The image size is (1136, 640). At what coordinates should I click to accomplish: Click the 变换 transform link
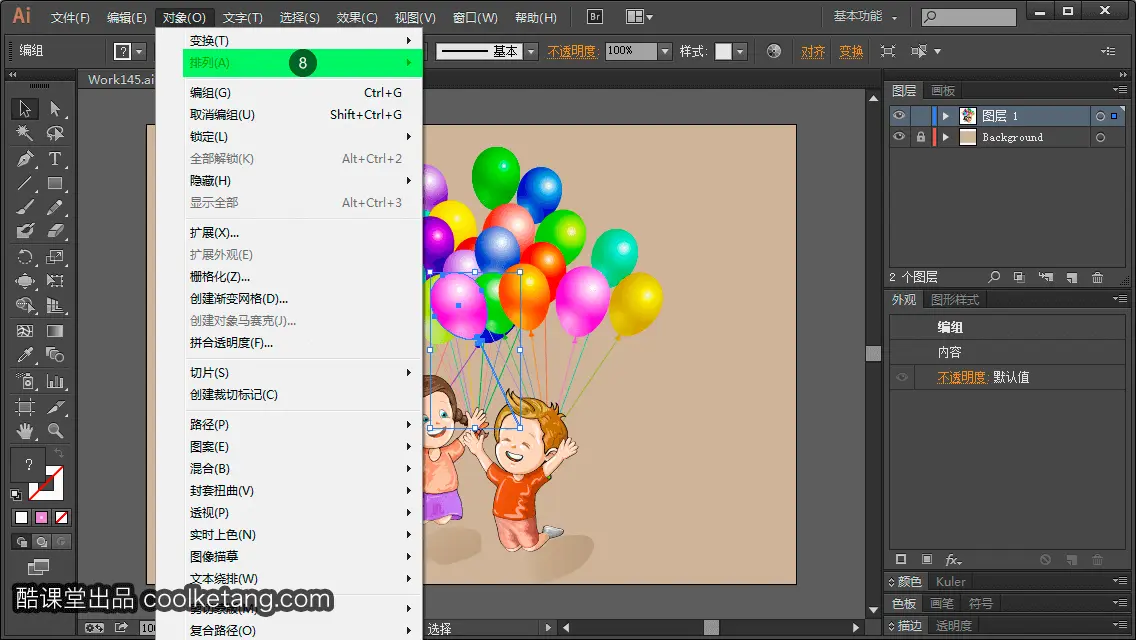tap(851, 51)
